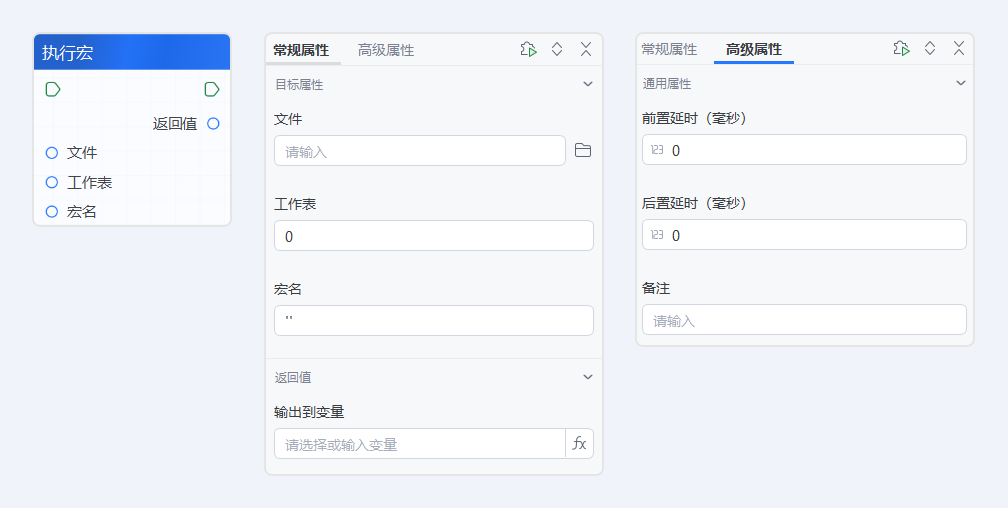1008x508 pixels.
Task: Click the 工作表 input field
Action: tap(434, 235)
